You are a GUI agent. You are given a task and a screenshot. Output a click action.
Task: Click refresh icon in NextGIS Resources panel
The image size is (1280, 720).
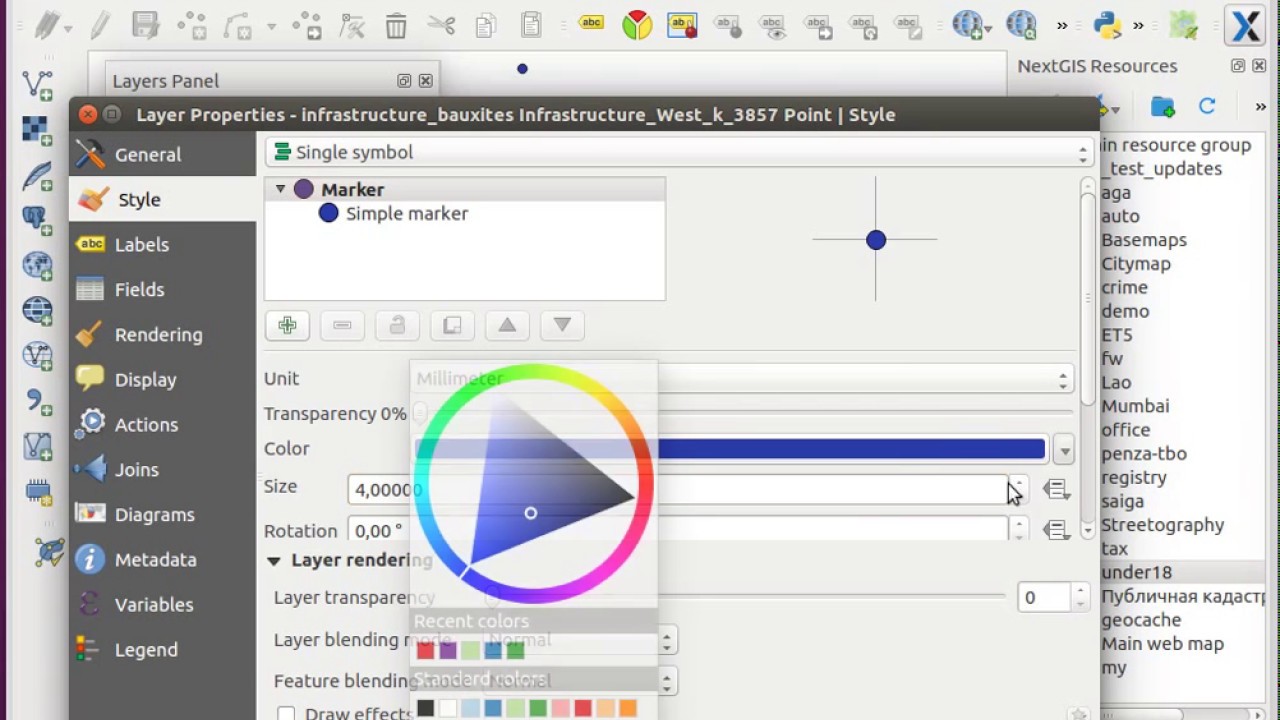[x=1207, y=106]
